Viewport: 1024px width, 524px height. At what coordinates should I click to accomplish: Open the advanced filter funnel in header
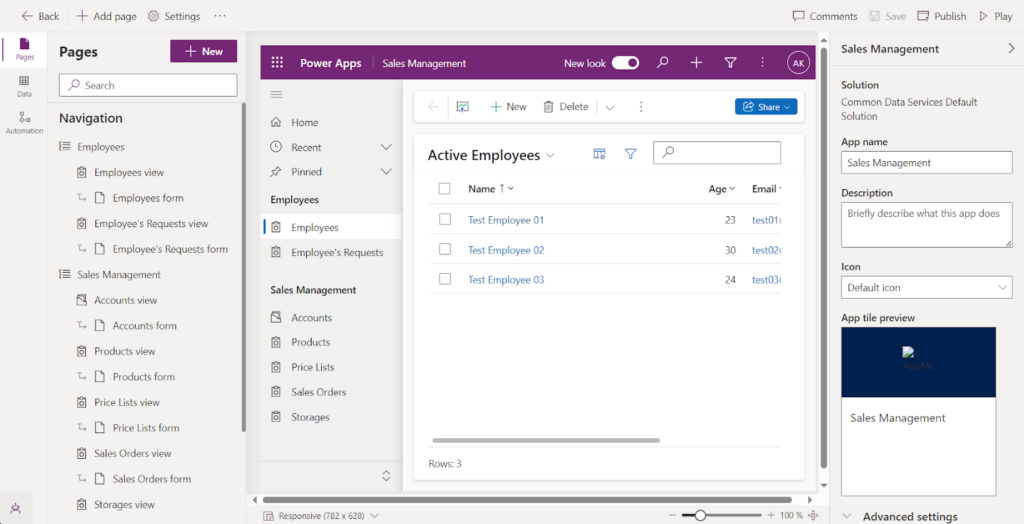(730, 63)
